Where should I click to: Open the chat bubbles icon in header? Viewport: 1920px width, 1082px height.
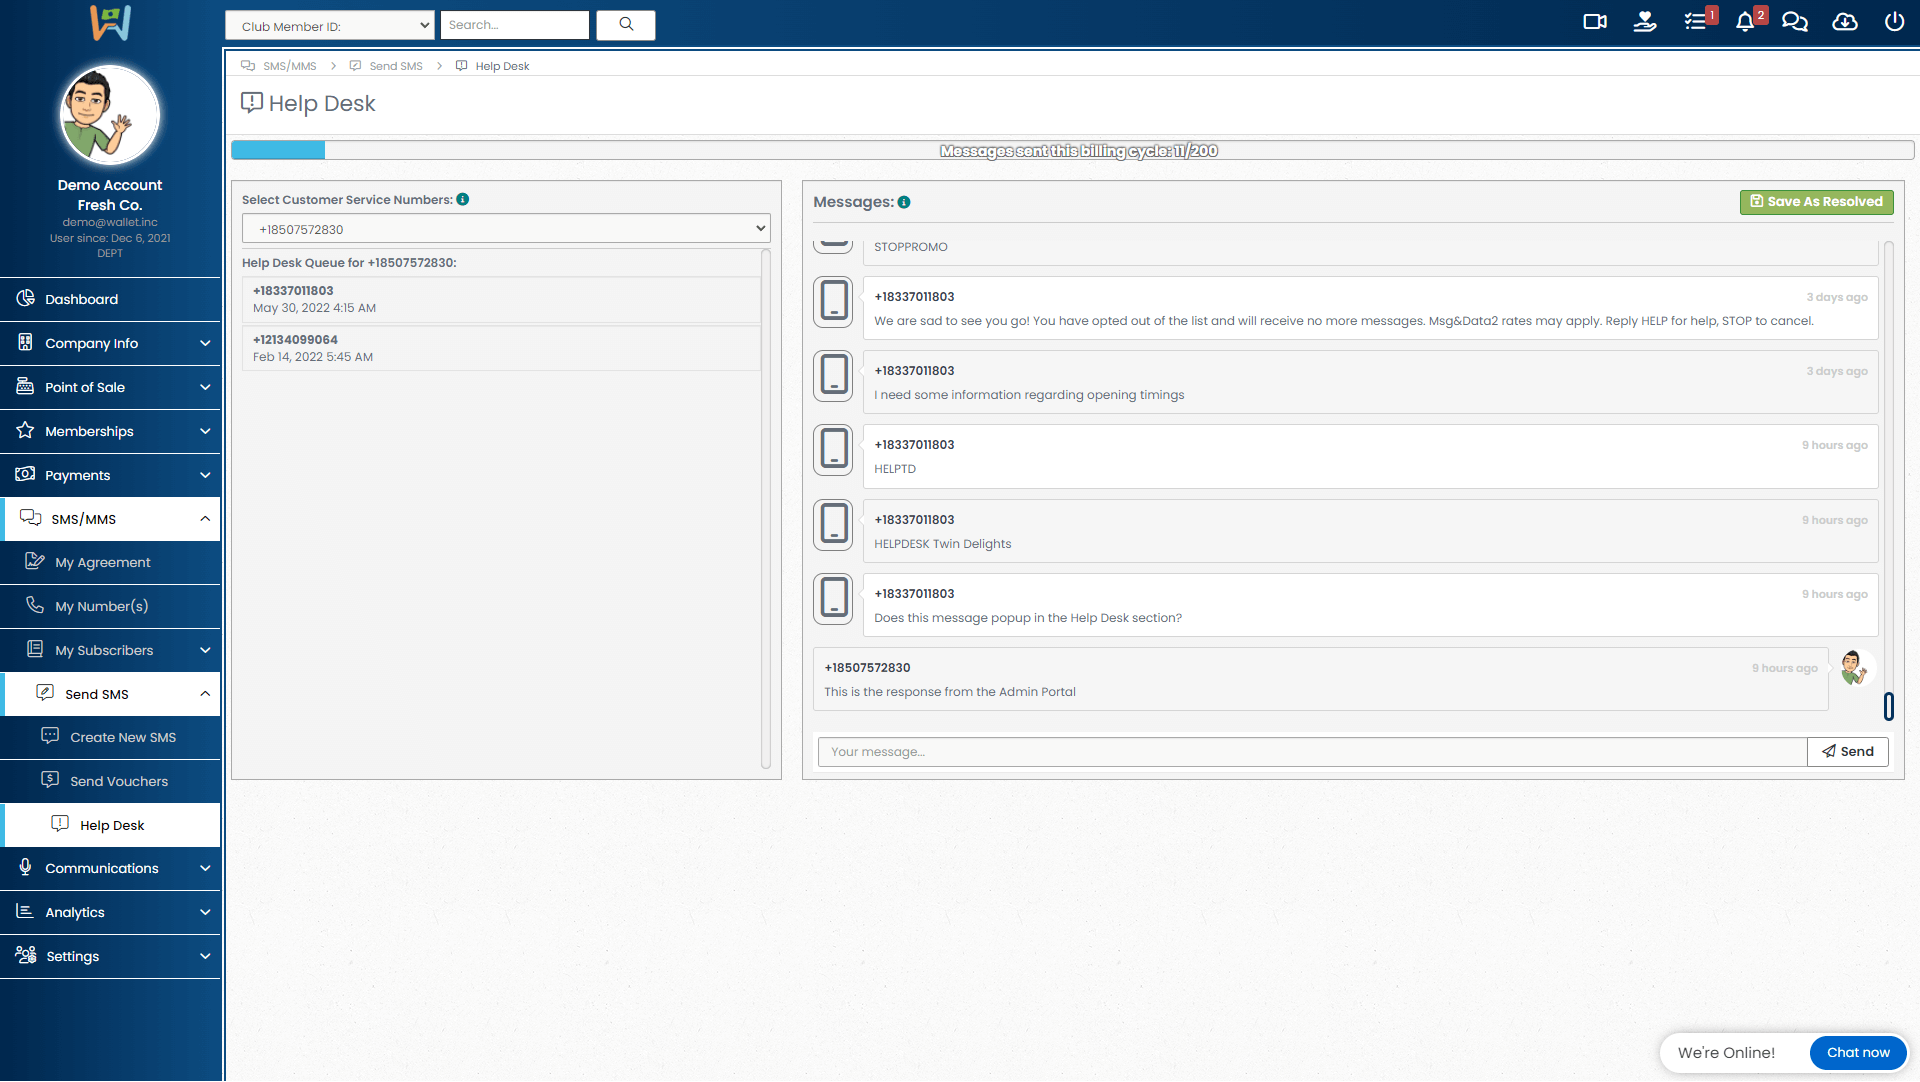(1795, 22)
